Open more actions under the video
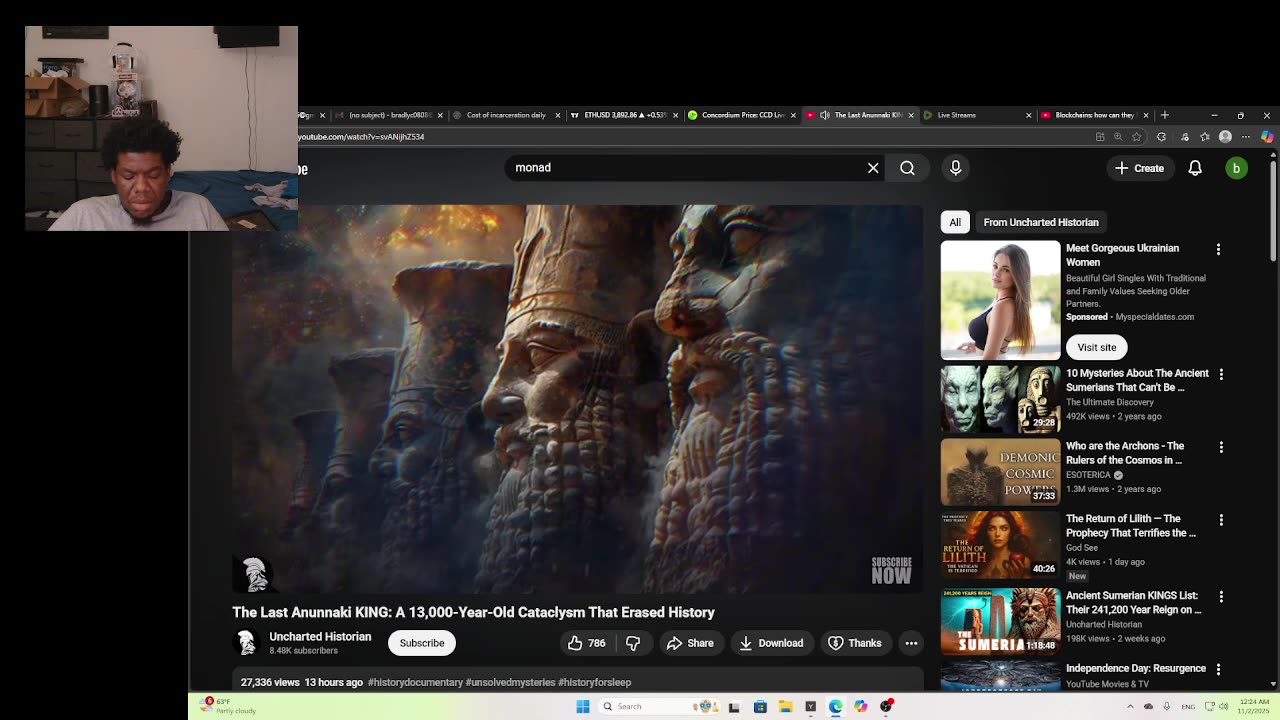The image size is (1280, 720). [x=911, y=643]
